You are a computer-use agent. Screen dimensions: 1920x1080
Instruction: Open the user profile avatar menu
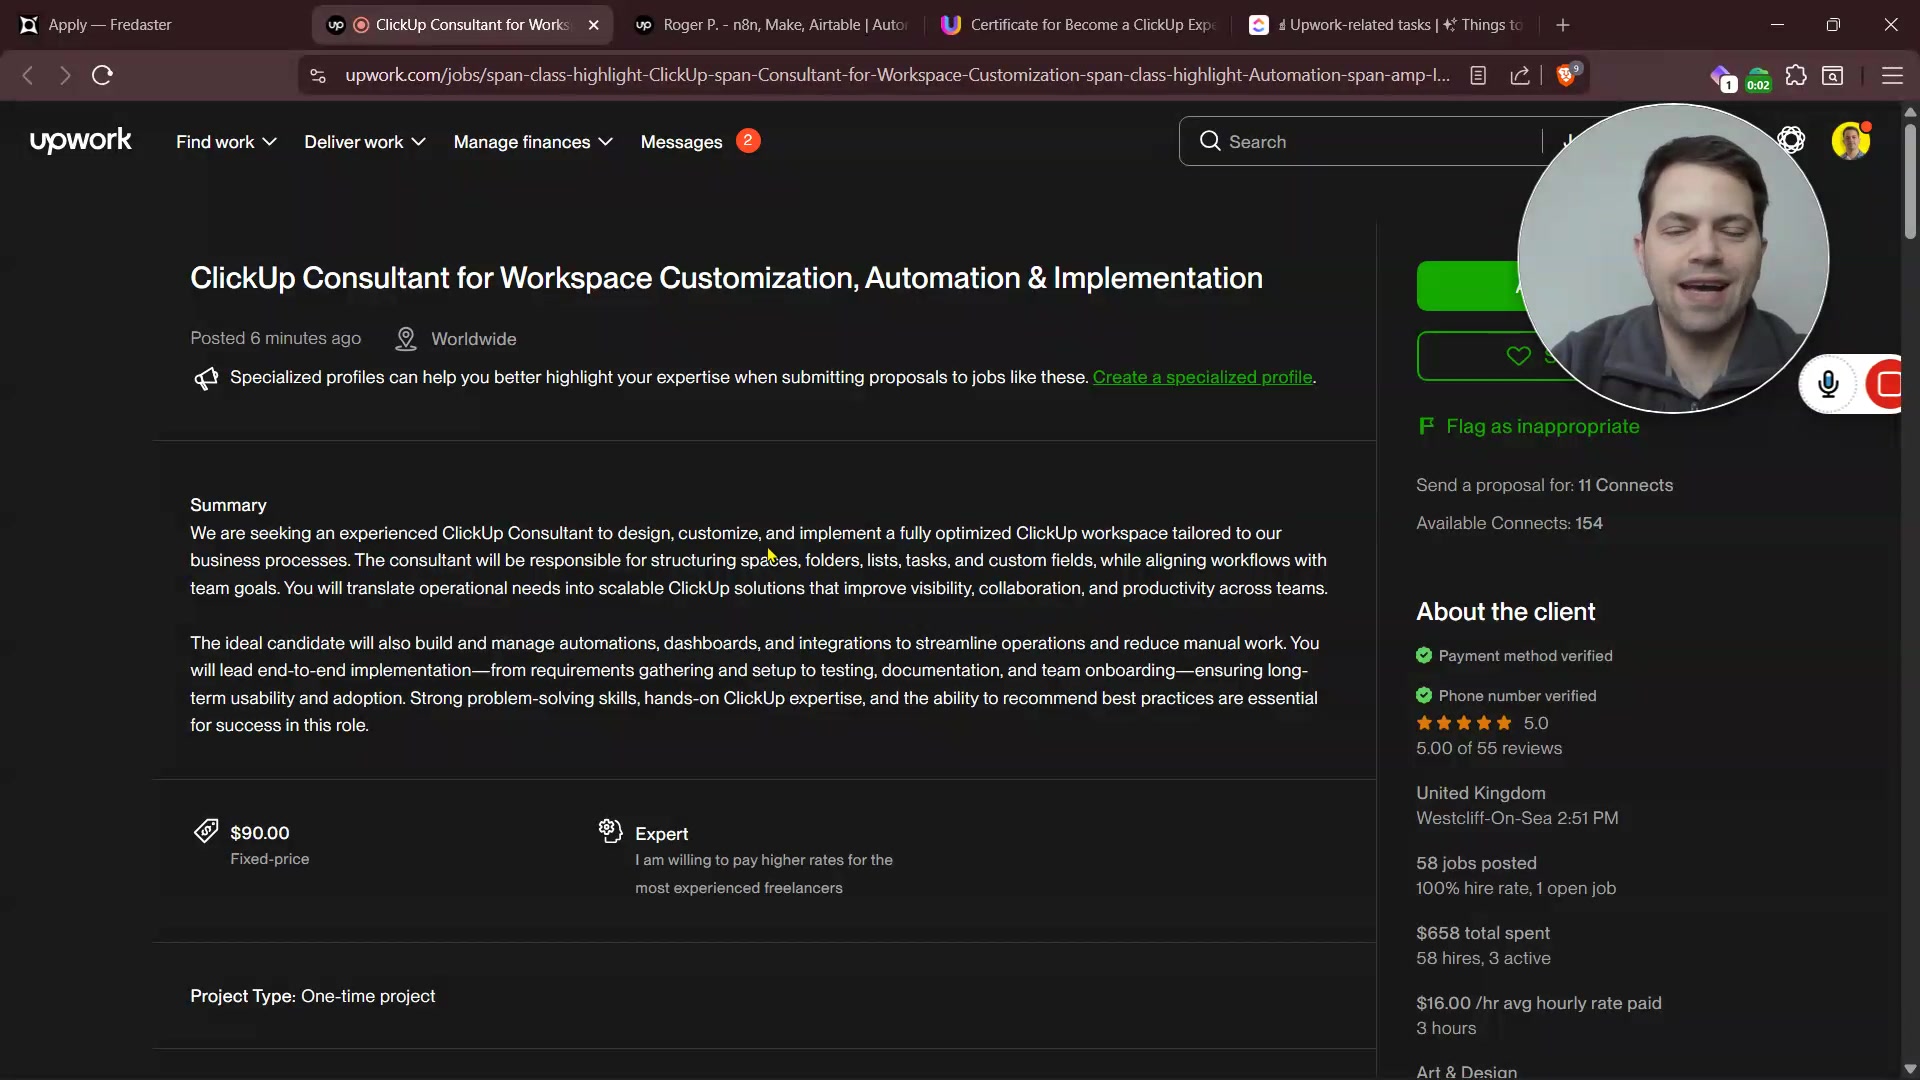tap(1850, 141)
